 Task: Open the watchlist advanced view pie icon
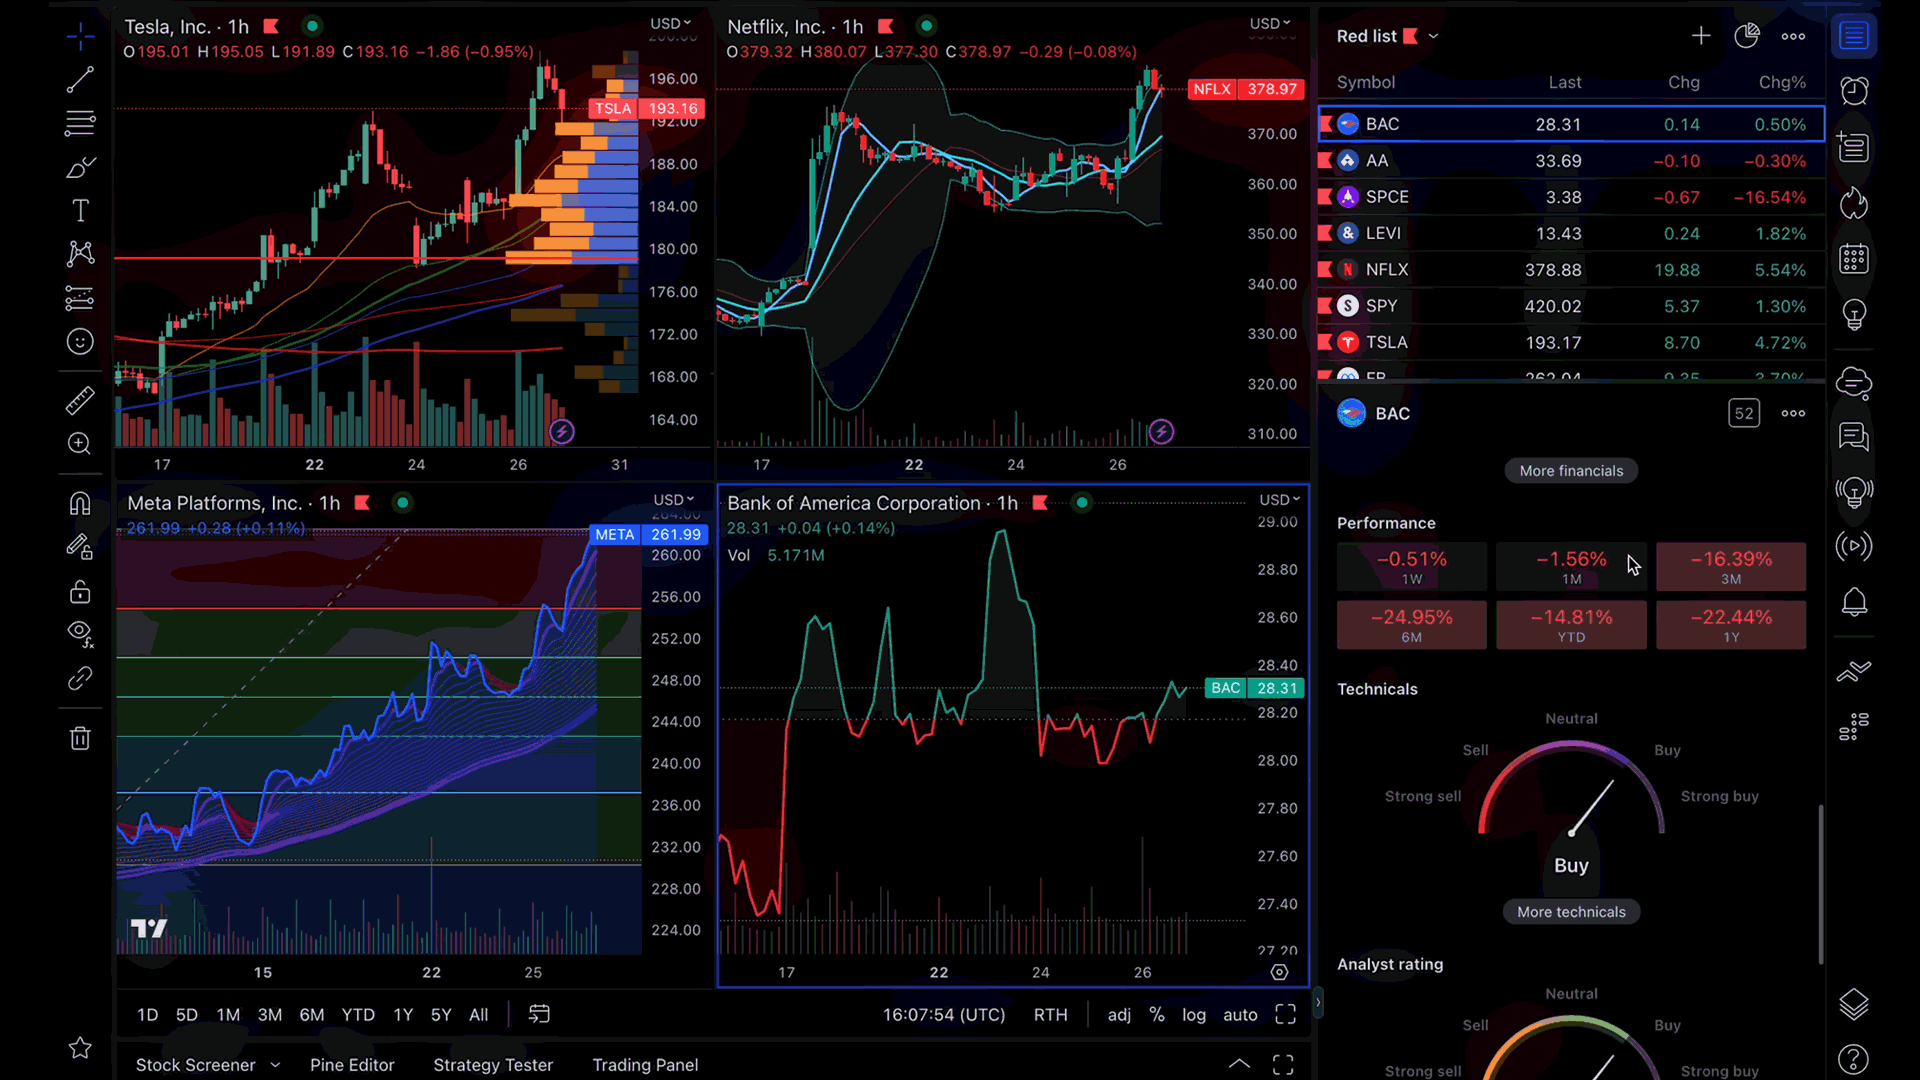point(1746,36)
